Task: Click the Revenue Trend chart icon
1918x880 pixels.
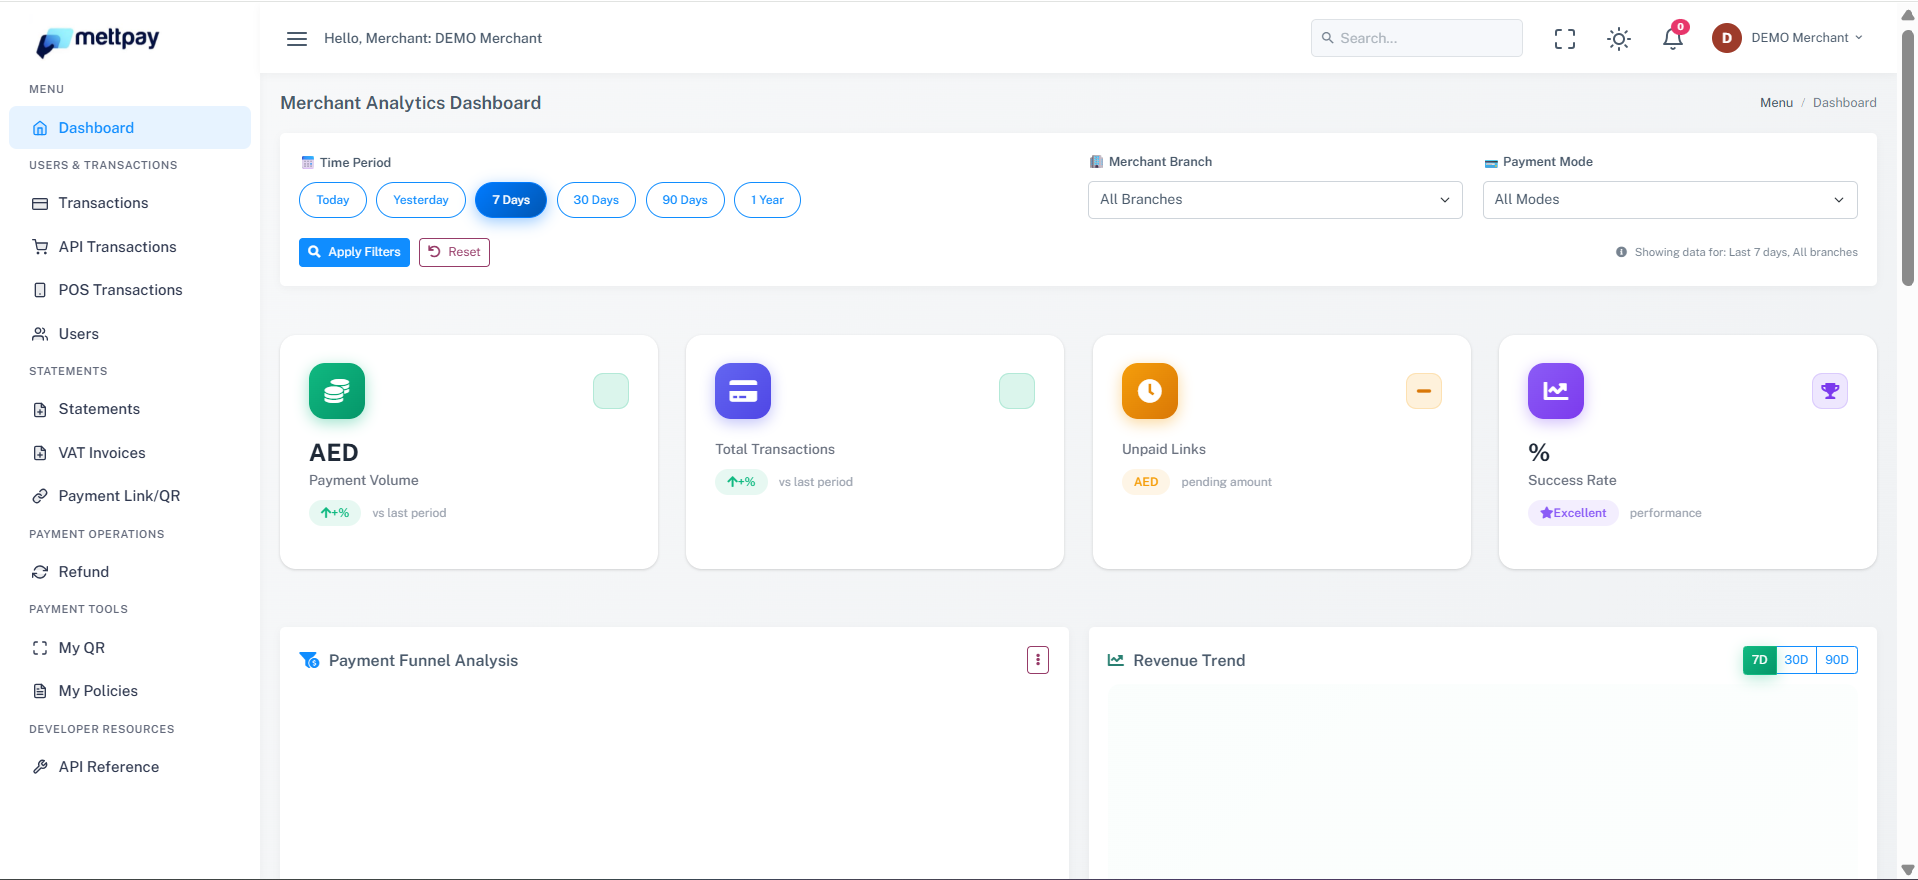Action: [1116, 660]
